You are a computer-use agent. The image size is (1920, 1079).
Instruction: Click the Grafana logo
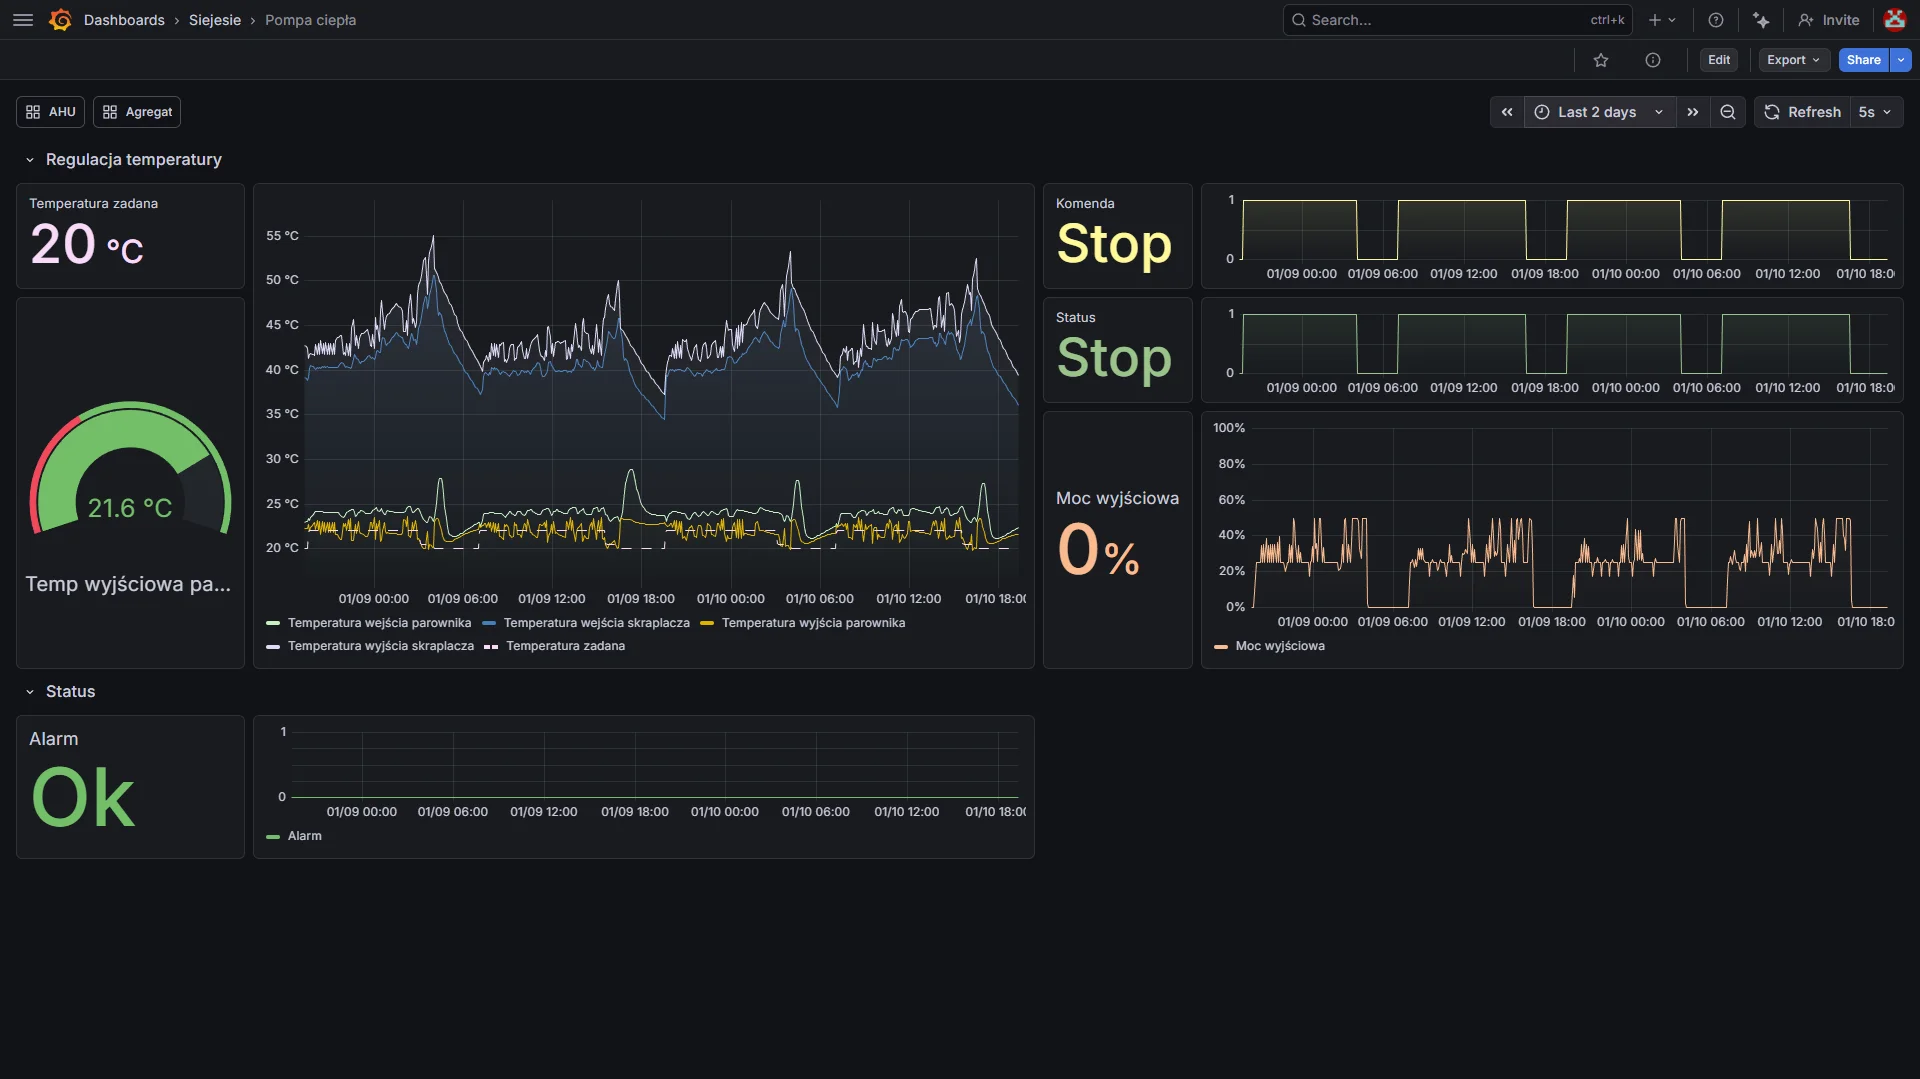click(x=59, y=20)
